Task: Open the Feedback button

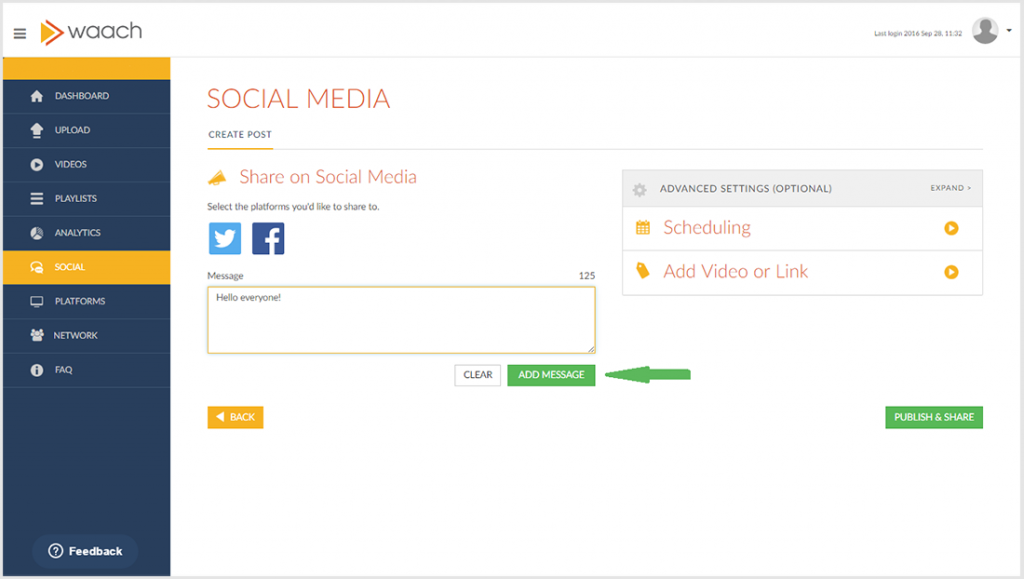Action: 85,551
